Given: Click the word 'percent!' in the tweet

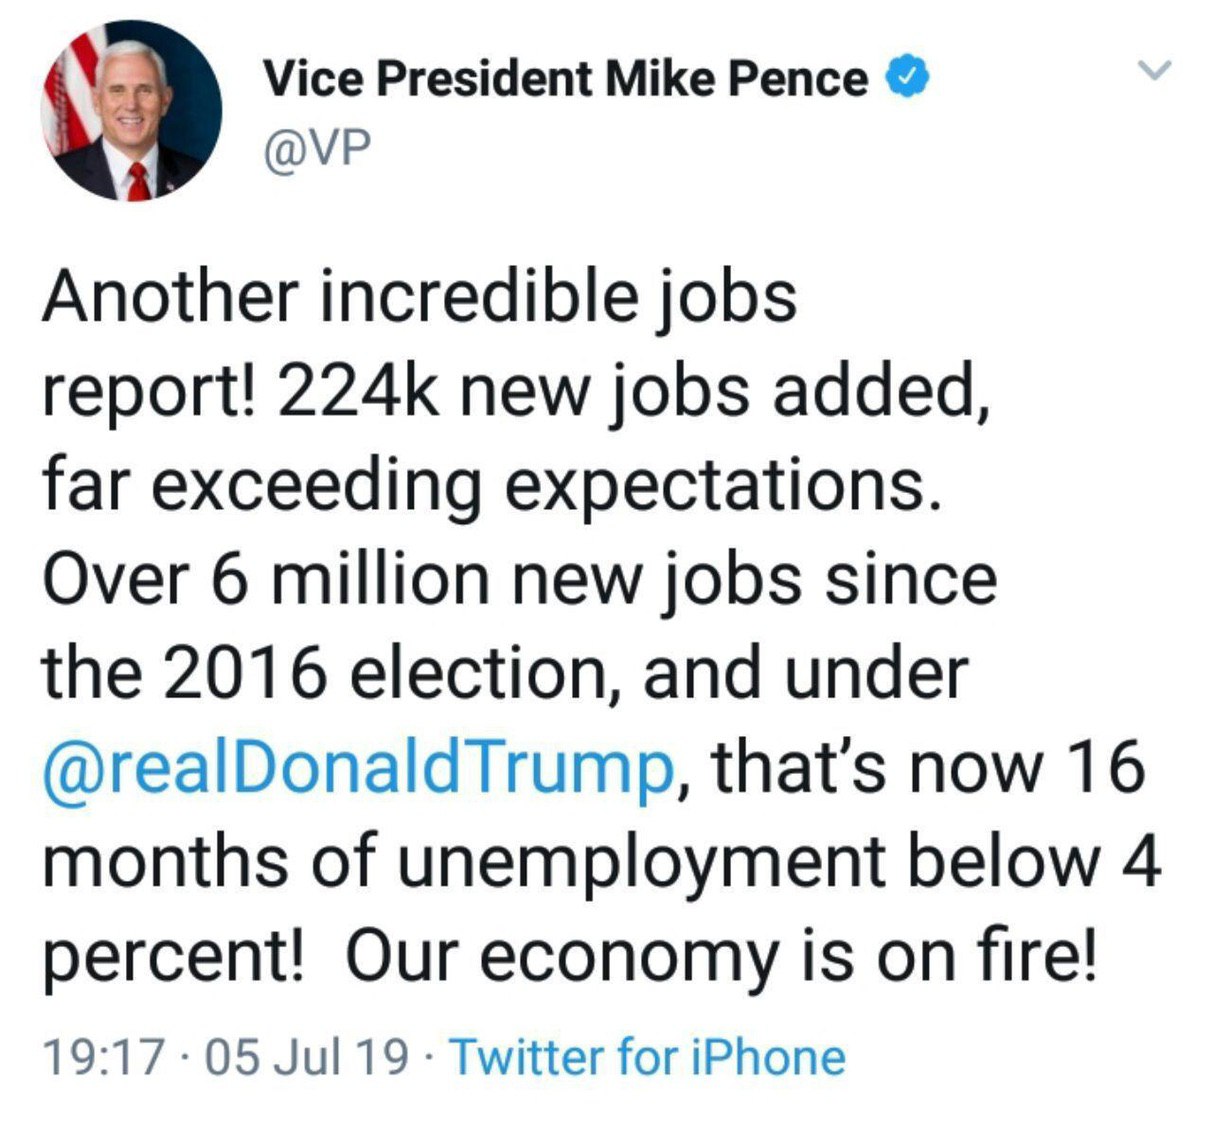Looking at the screenshot, I should pyautogui.click(x=172, y=956).
